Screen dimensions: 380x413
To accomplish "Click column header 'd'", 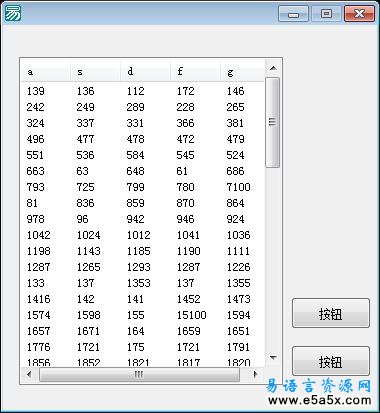I will [x=145, y=71].
